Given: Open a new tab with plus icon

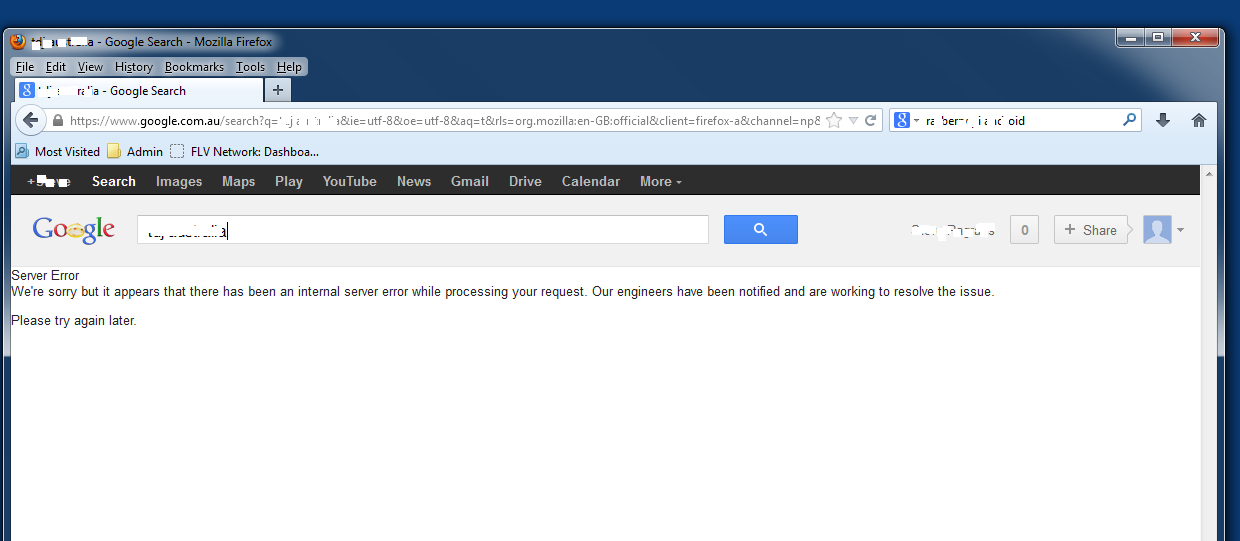Looking at the screenshot, I should pyautogui.click(x=278, y=90).
